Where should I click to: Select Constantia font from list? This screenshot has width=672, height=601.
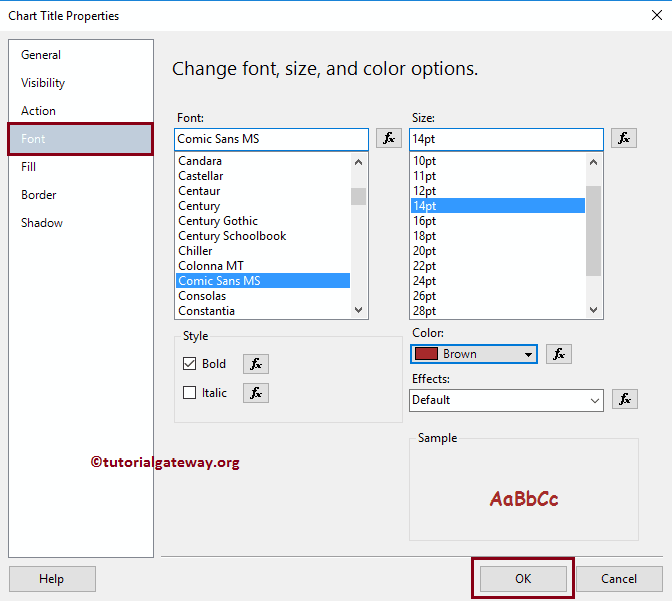pos(263,311)
